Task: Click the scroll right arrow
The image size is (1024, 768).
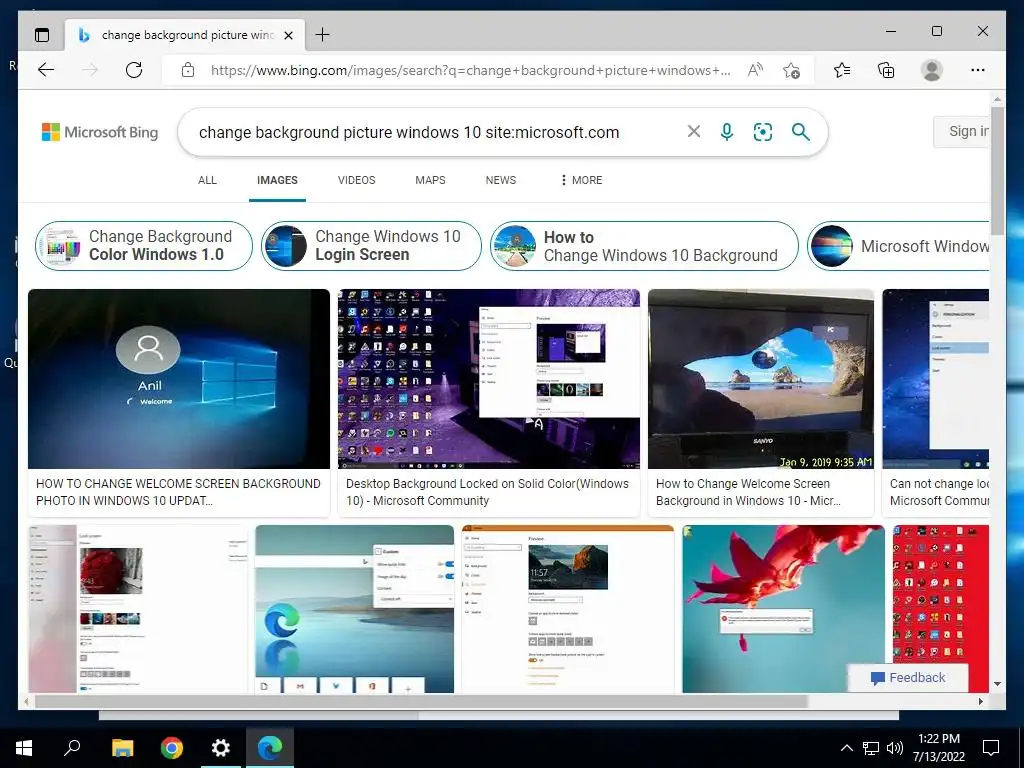Action: [x=980, y=701]
